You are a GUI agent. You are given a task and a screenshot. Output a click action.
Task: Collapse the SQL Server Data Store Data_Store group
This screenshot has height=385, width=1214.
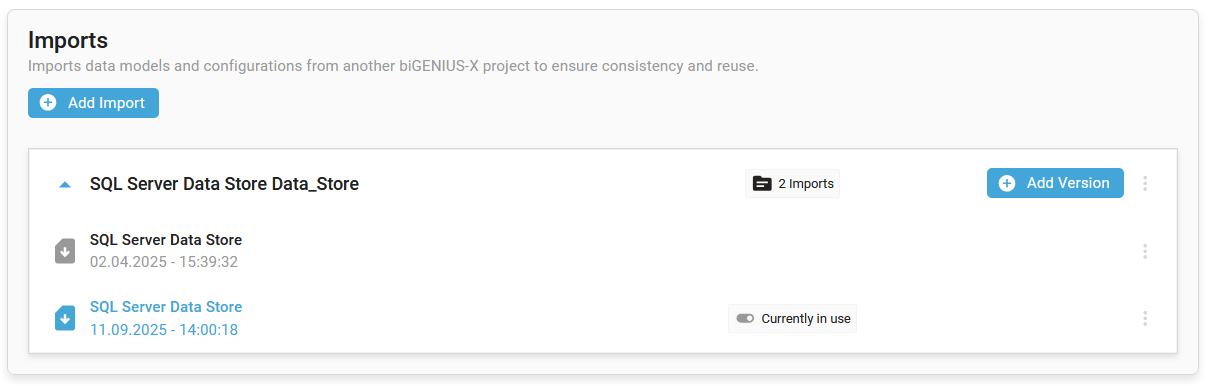coord(65,184)
